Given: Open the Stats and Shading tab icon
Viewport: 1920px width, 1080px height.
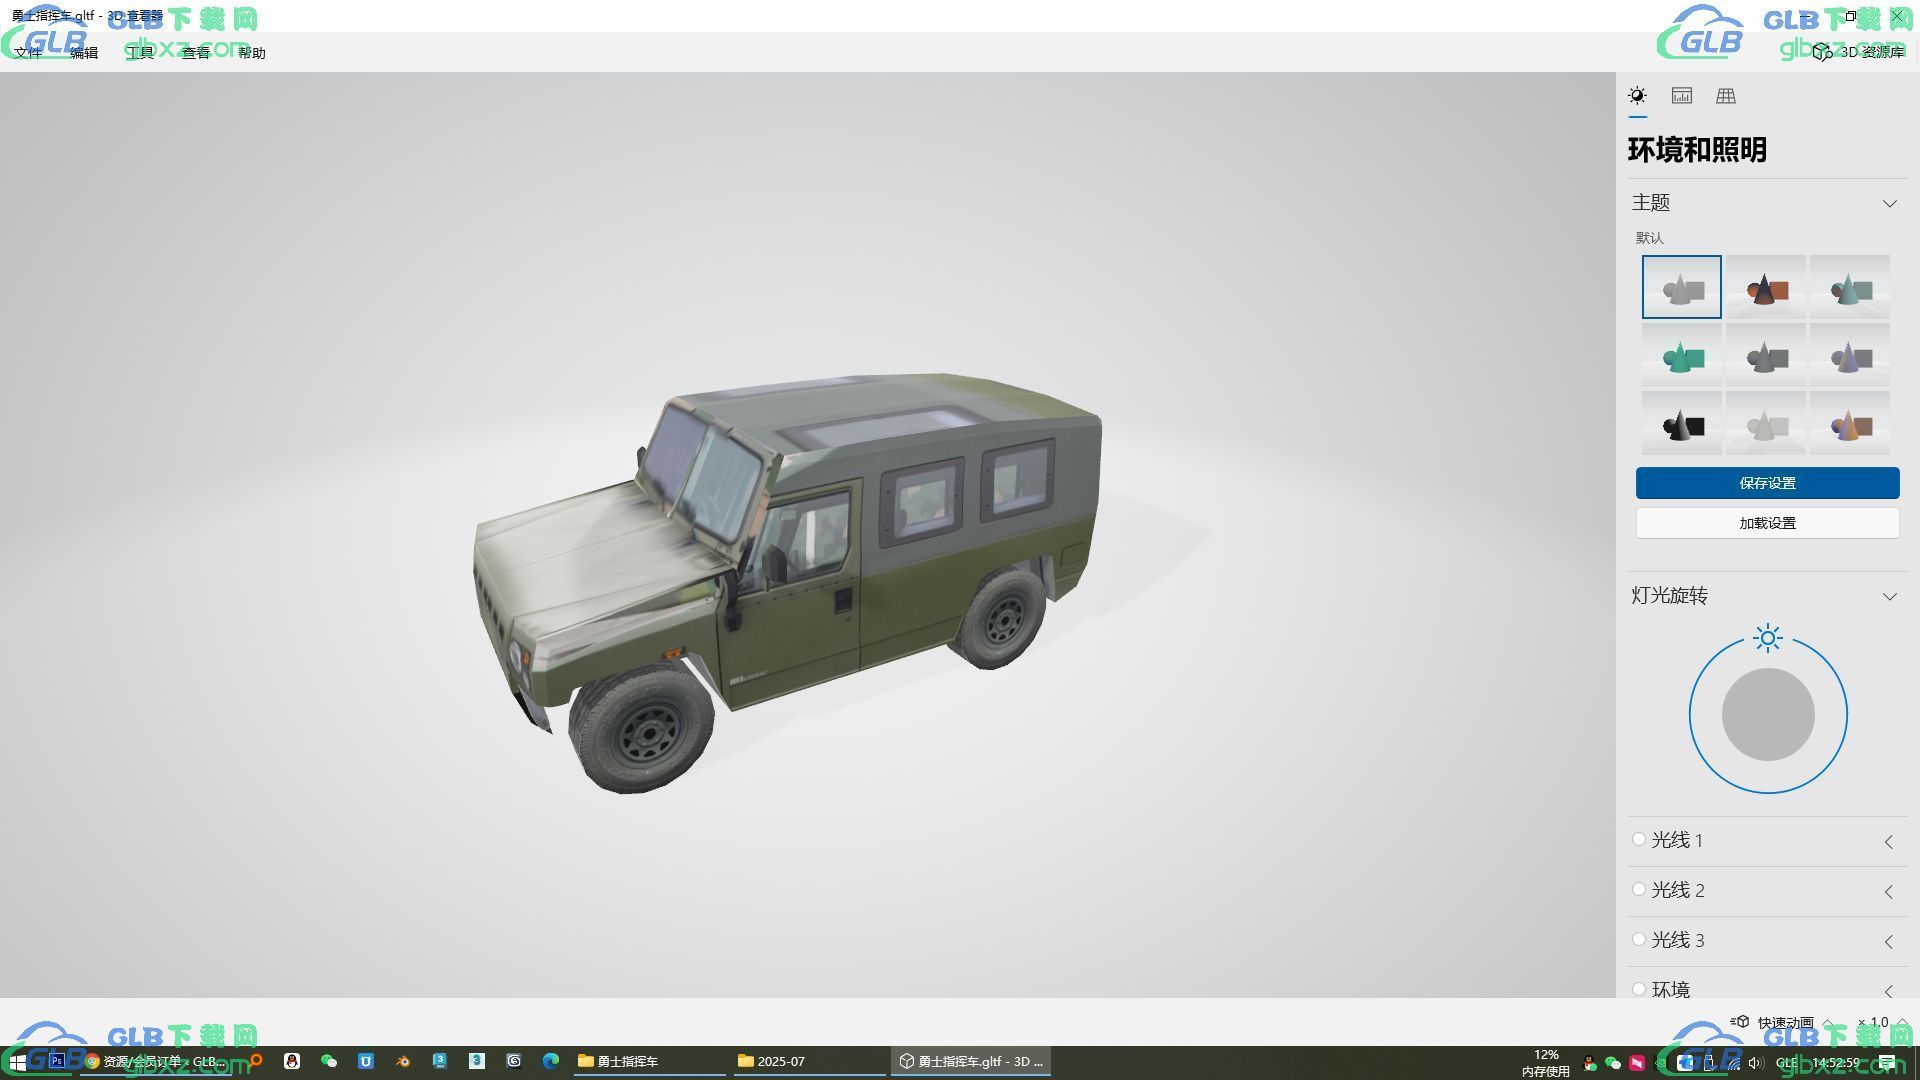Looking at the screenshot, I should [x=1681, y=96].
